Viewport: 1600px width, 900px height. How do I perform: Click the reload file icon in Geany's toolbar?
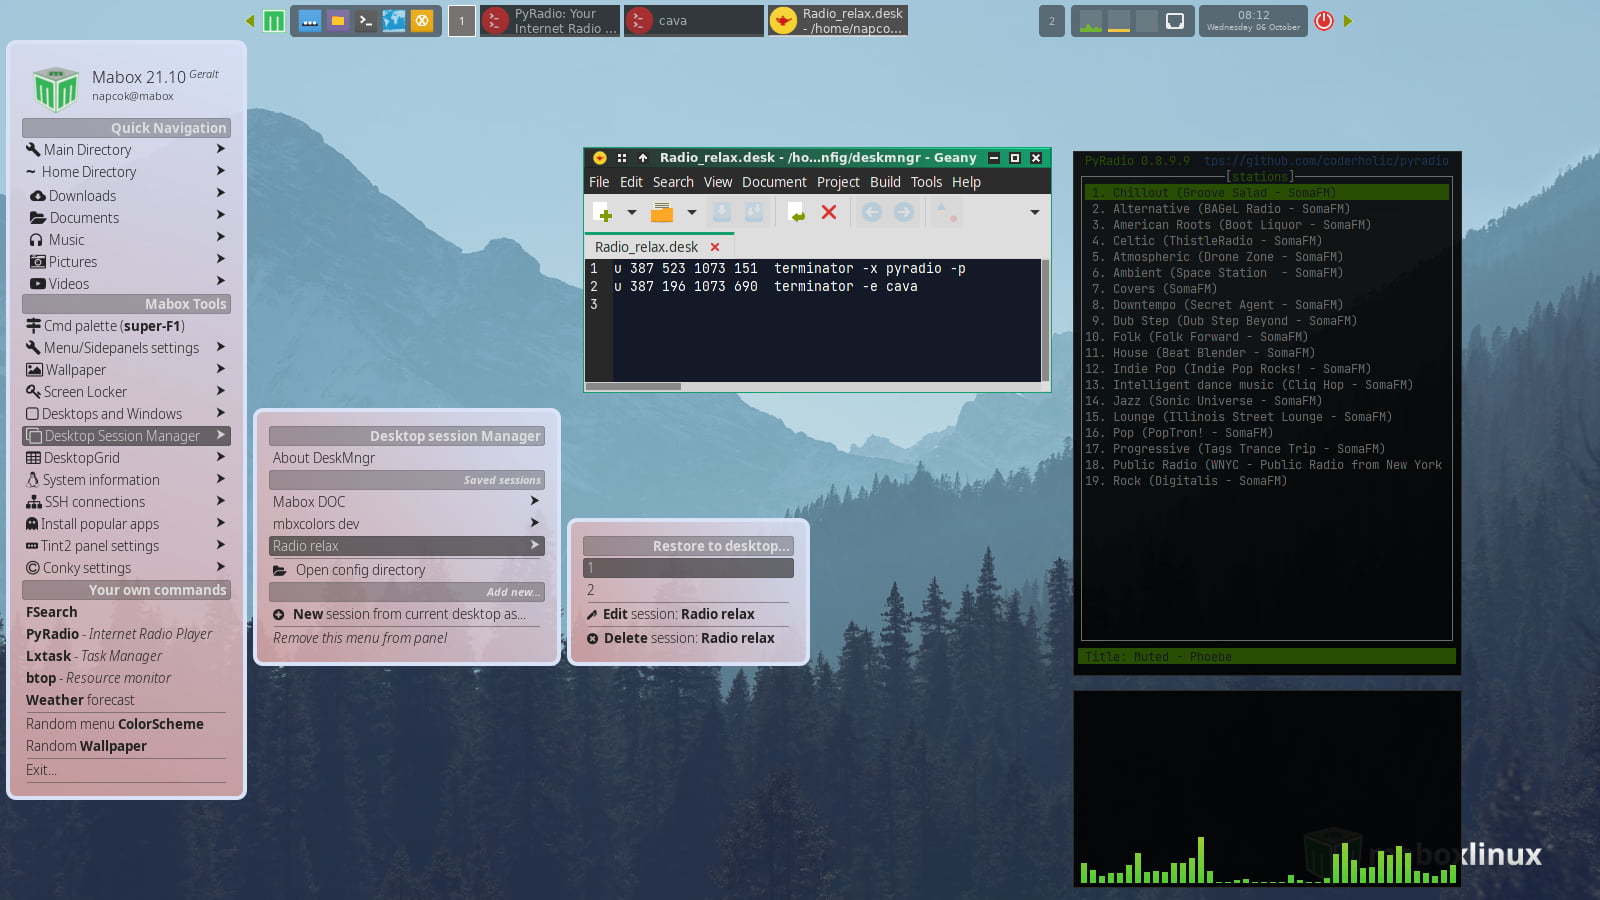point(796,212)
